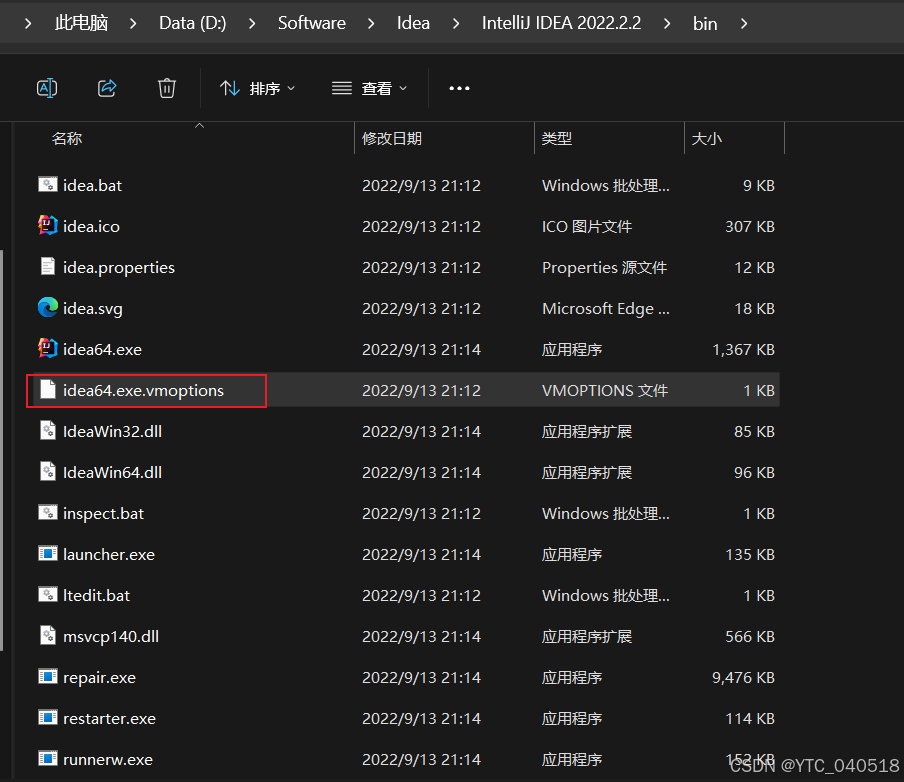Viewport: 904px width, 782px height.
Task: Click the idea64.exe.vmoptions file icon
Action: (48, 390)
